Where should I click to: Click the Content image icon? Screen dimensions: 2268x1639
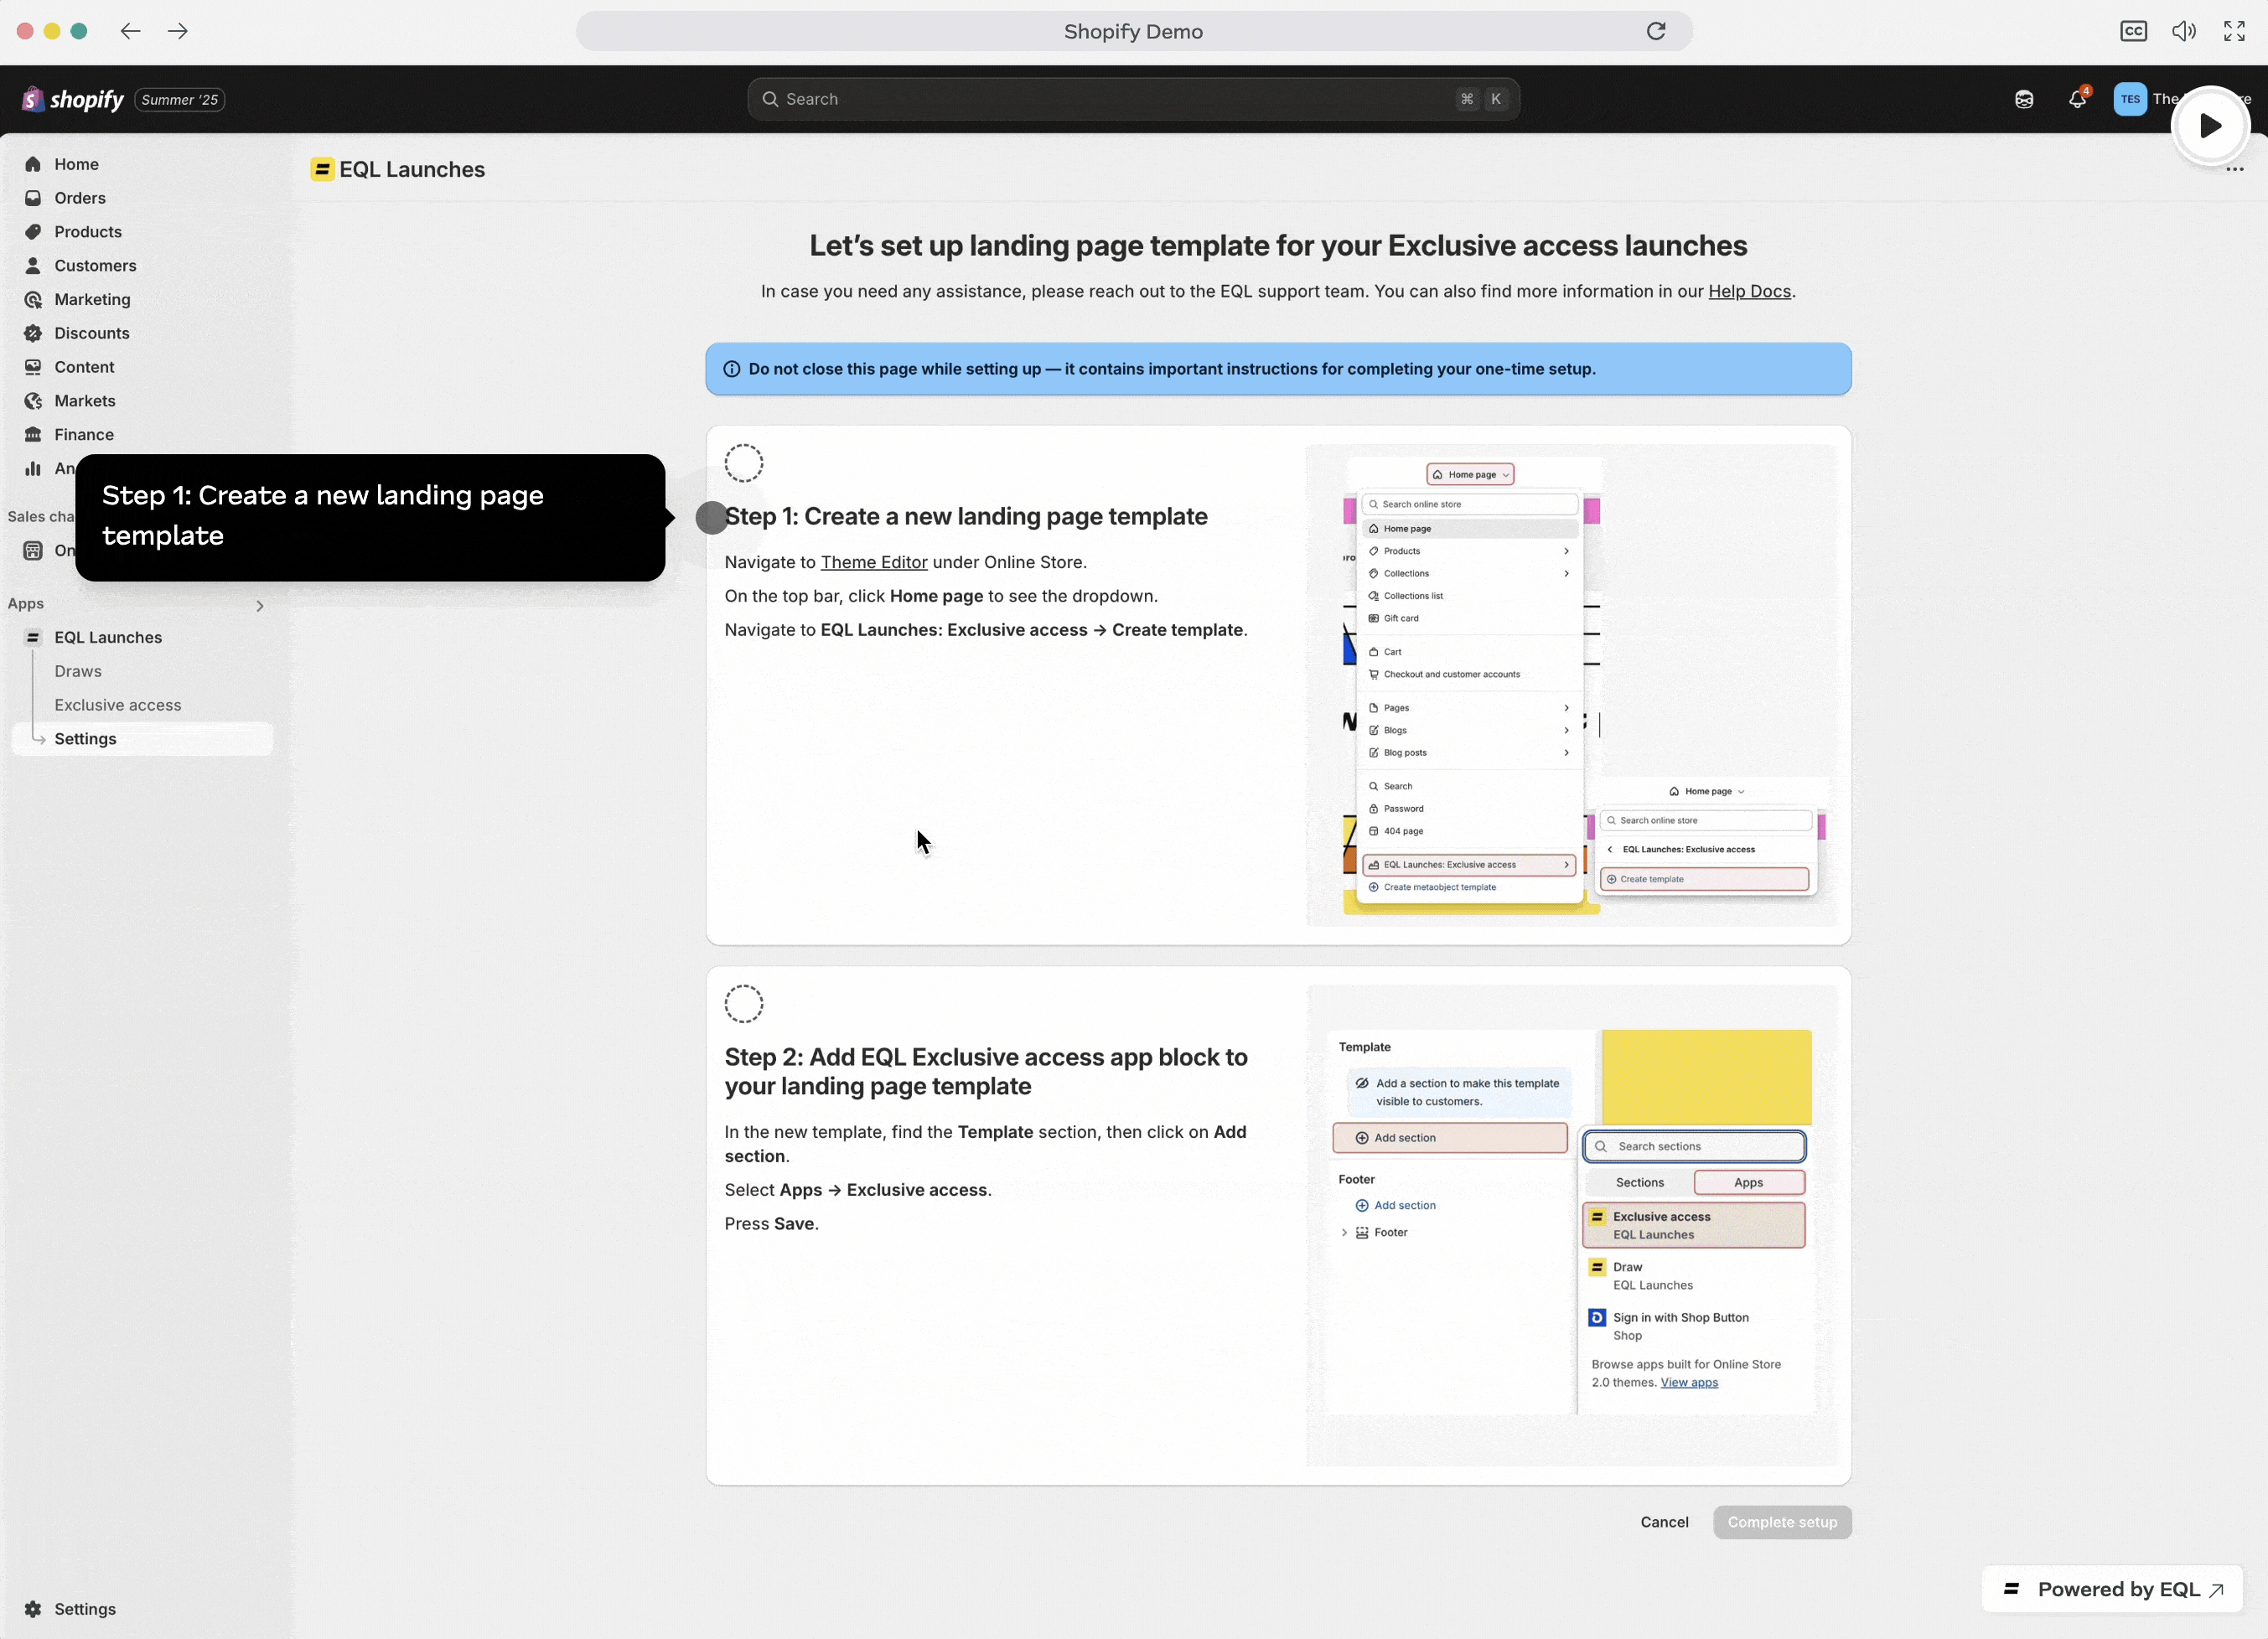tap(33, 367)
